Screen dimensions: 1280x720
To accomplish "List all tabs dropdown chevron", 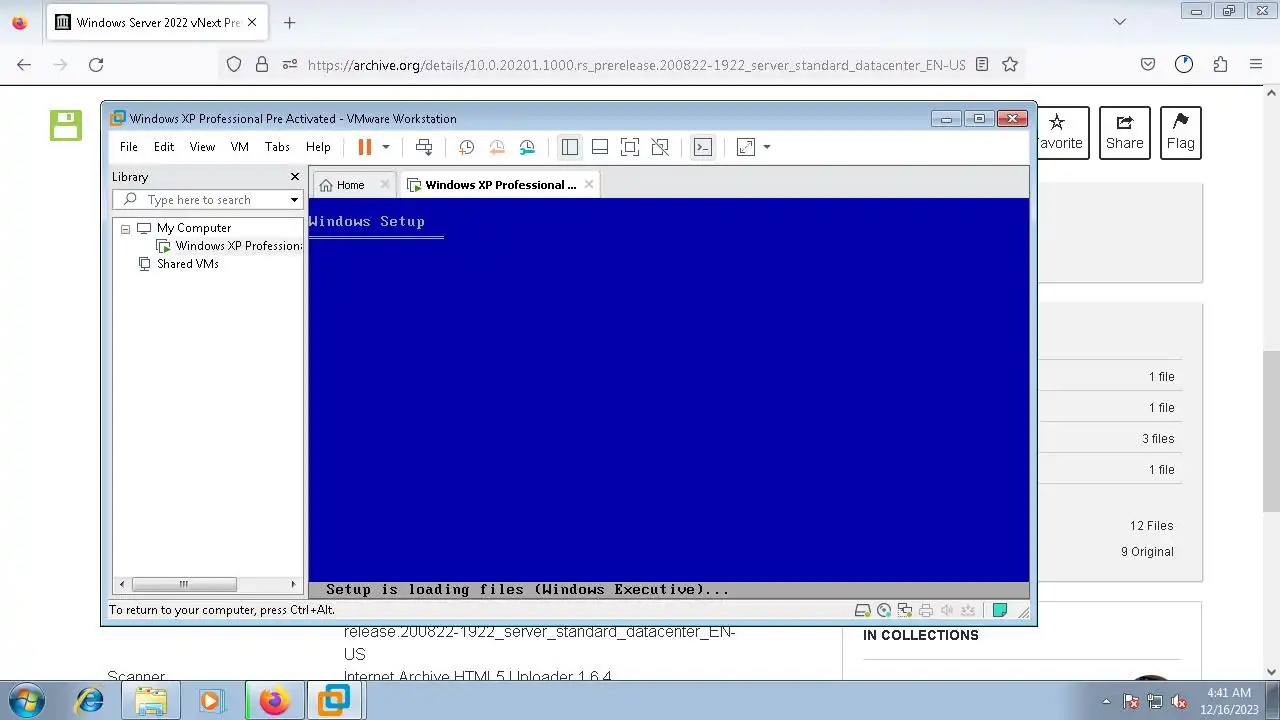I will (1120, 22).
